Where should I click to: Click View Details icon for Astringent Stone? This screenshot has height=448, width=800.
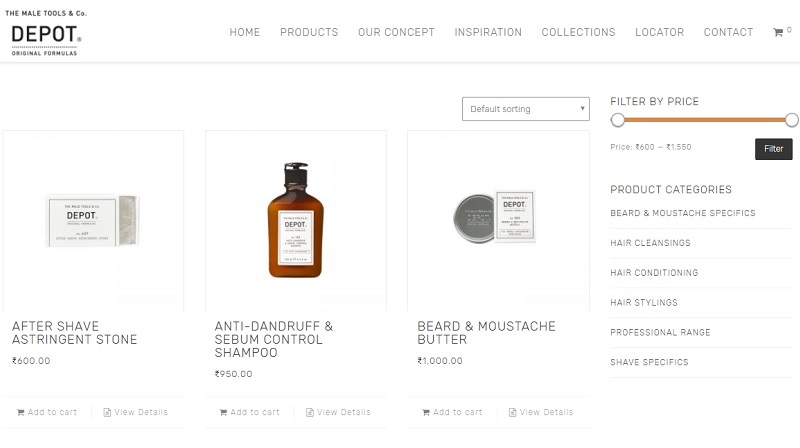[x=107, y=412]
